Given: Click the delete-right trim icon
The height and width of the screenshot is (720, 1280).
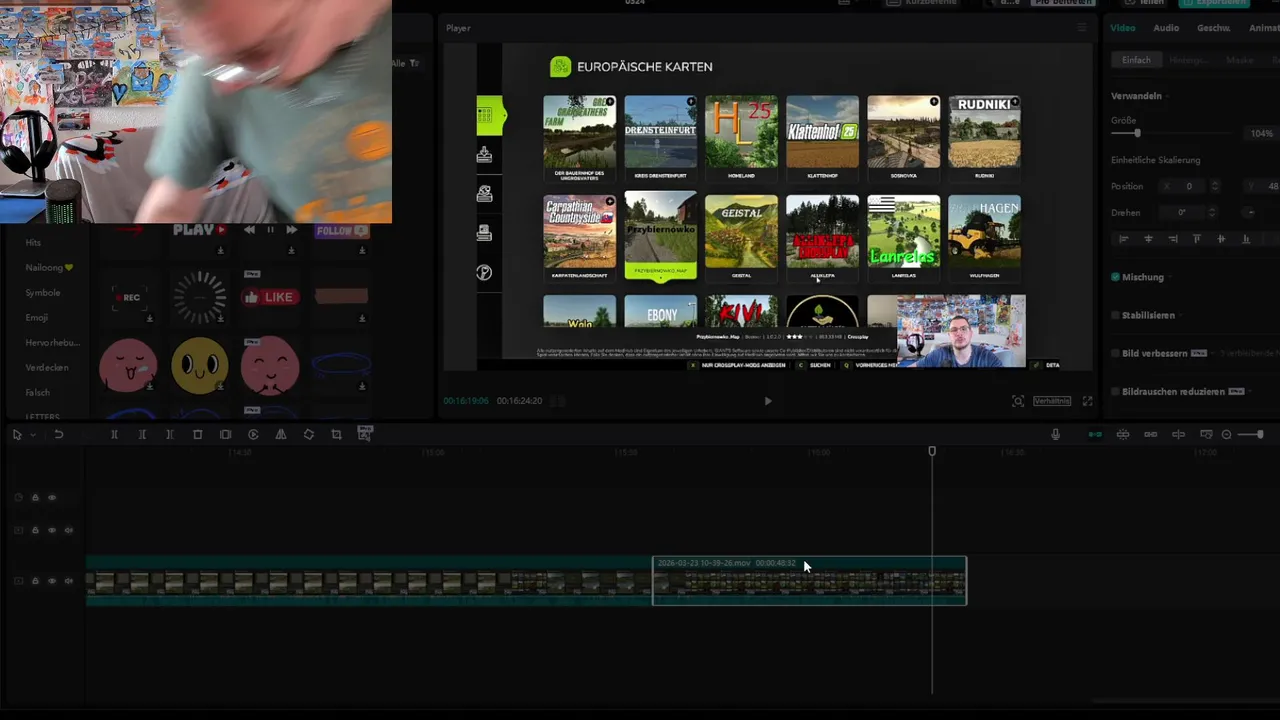Looking at the screenshot, I should point(170,435).
